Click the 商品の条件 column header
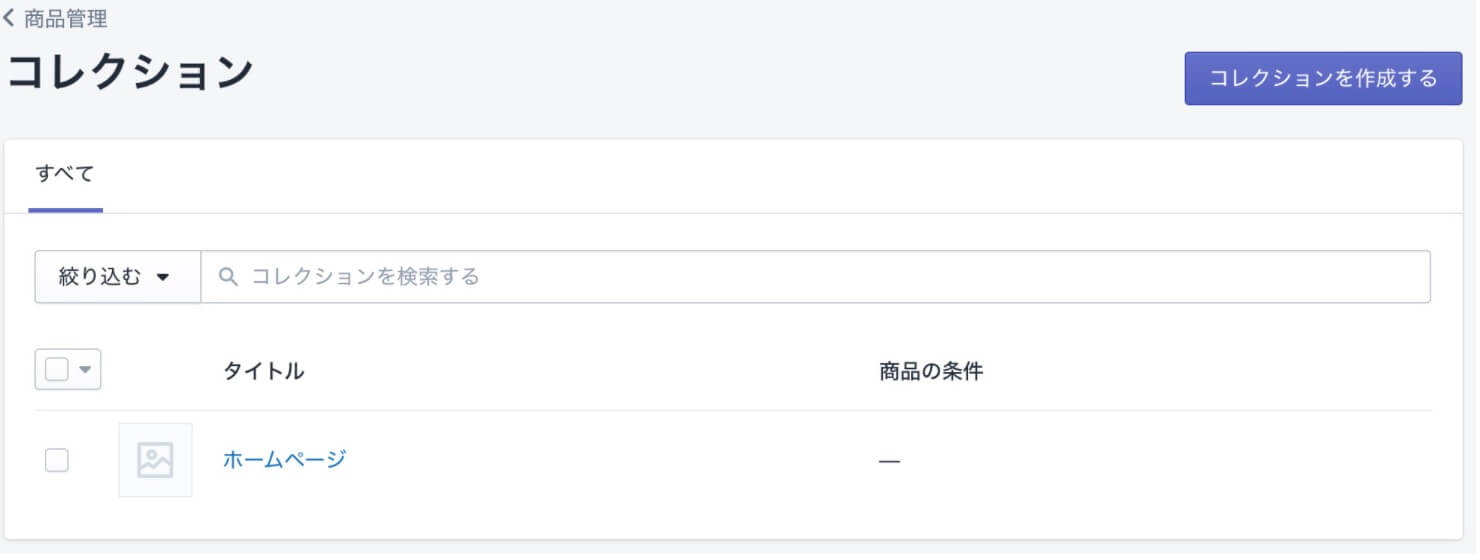This screenshot has width=1480, height=560. pyautogui.click(x=931, y=371)
